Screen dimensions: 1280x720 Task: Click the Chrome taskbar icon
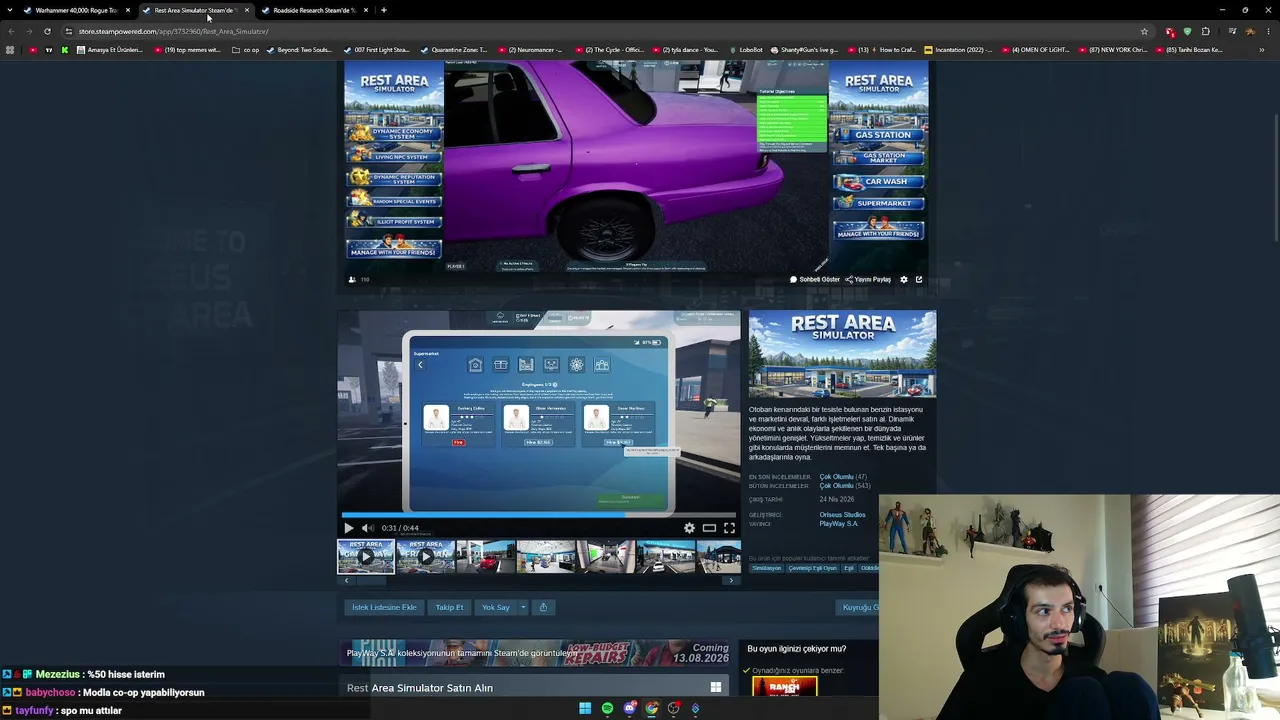(652, 708)
